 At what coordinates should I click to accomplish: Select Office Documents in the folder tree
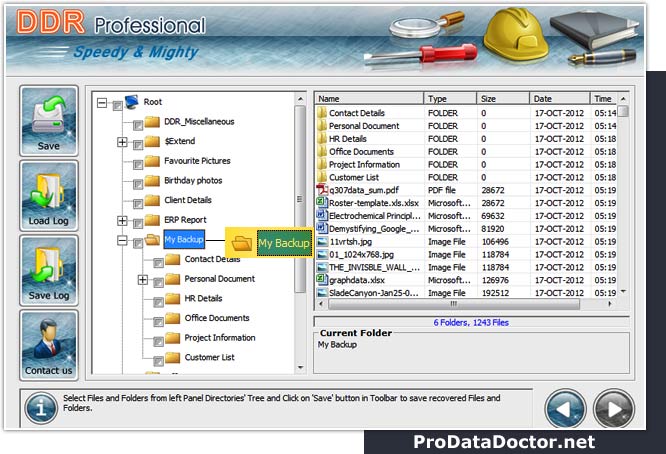pos(217,318)
